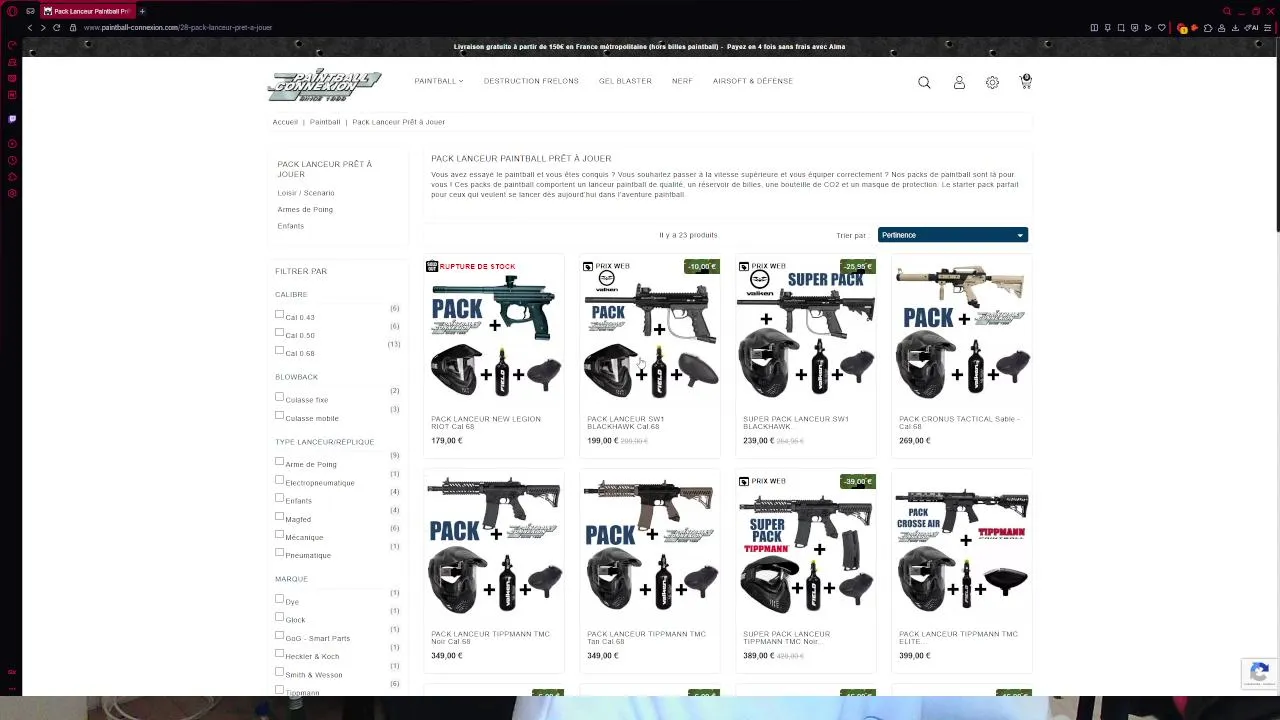1280x720 pixels.
Task: Select the Pack Lanceur Paintball browser tab
Action: click(88, 11)
